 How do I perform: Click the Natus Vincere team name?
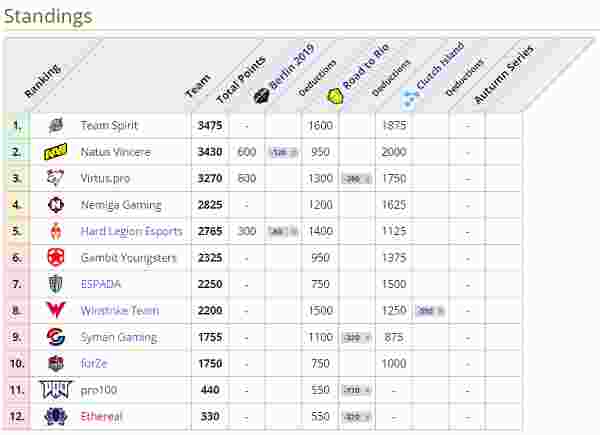(x=116, y=152)
